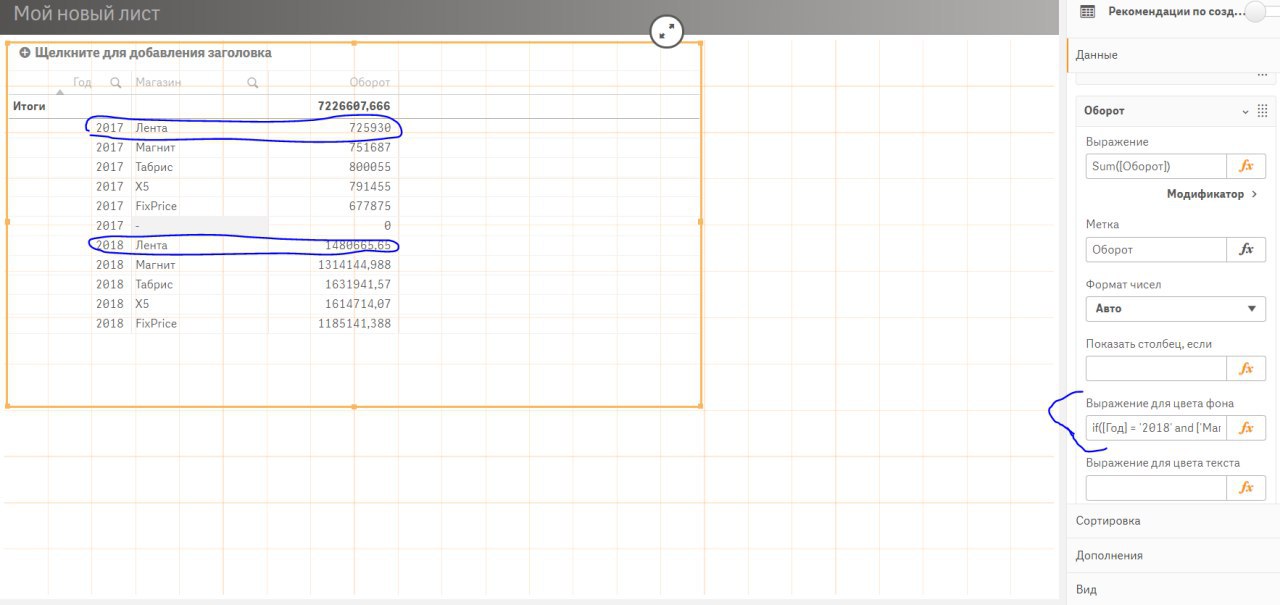
Task: Click the value 1614714,07
Action: pyautogui.click(x=358, y=304)
